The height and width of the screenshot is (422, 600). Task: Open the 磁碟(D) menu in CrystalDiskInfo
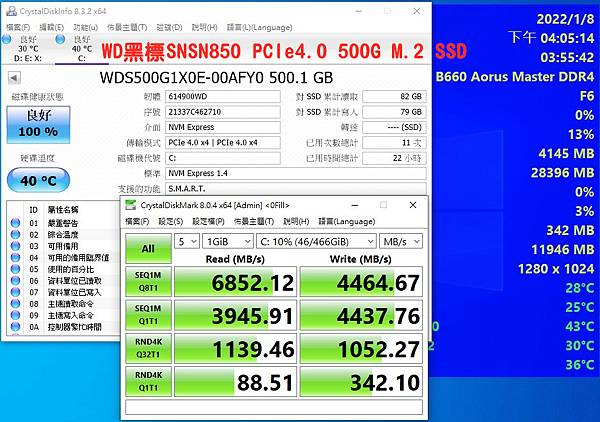coord(170,27)
